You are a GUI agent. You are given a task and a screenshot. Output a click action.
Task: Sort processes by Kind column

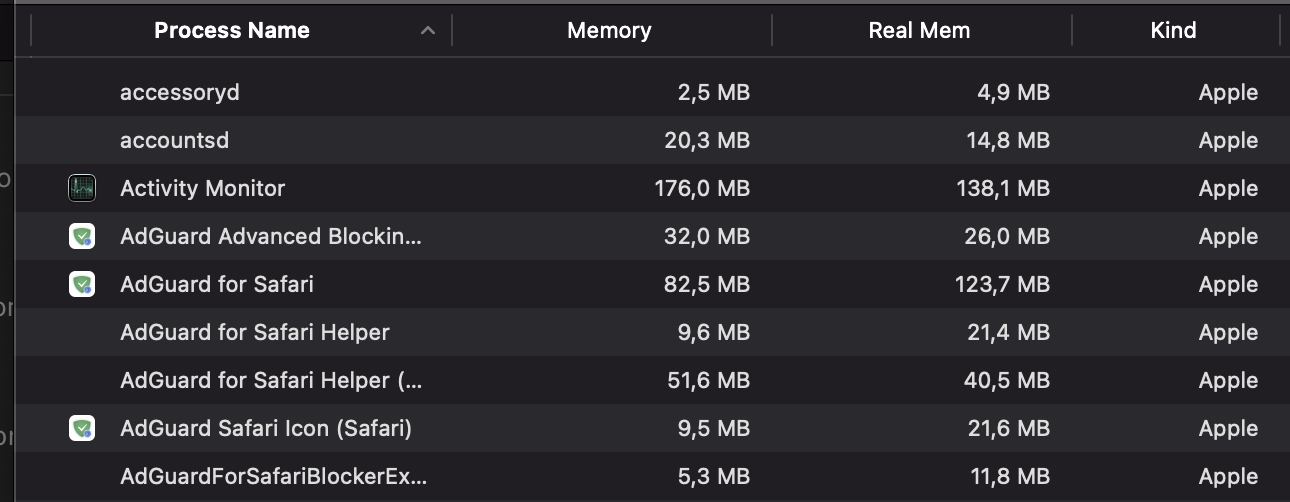(1173, 31)
